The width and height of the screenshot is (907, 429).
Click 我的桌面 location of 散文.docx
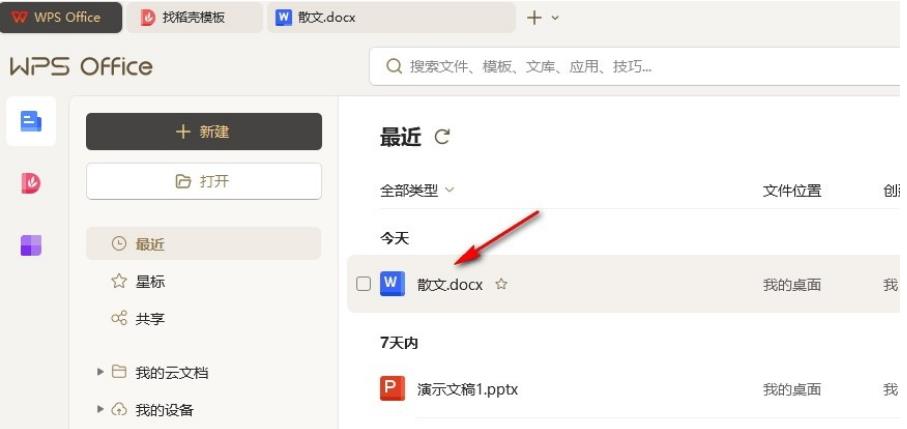point(792,284)
